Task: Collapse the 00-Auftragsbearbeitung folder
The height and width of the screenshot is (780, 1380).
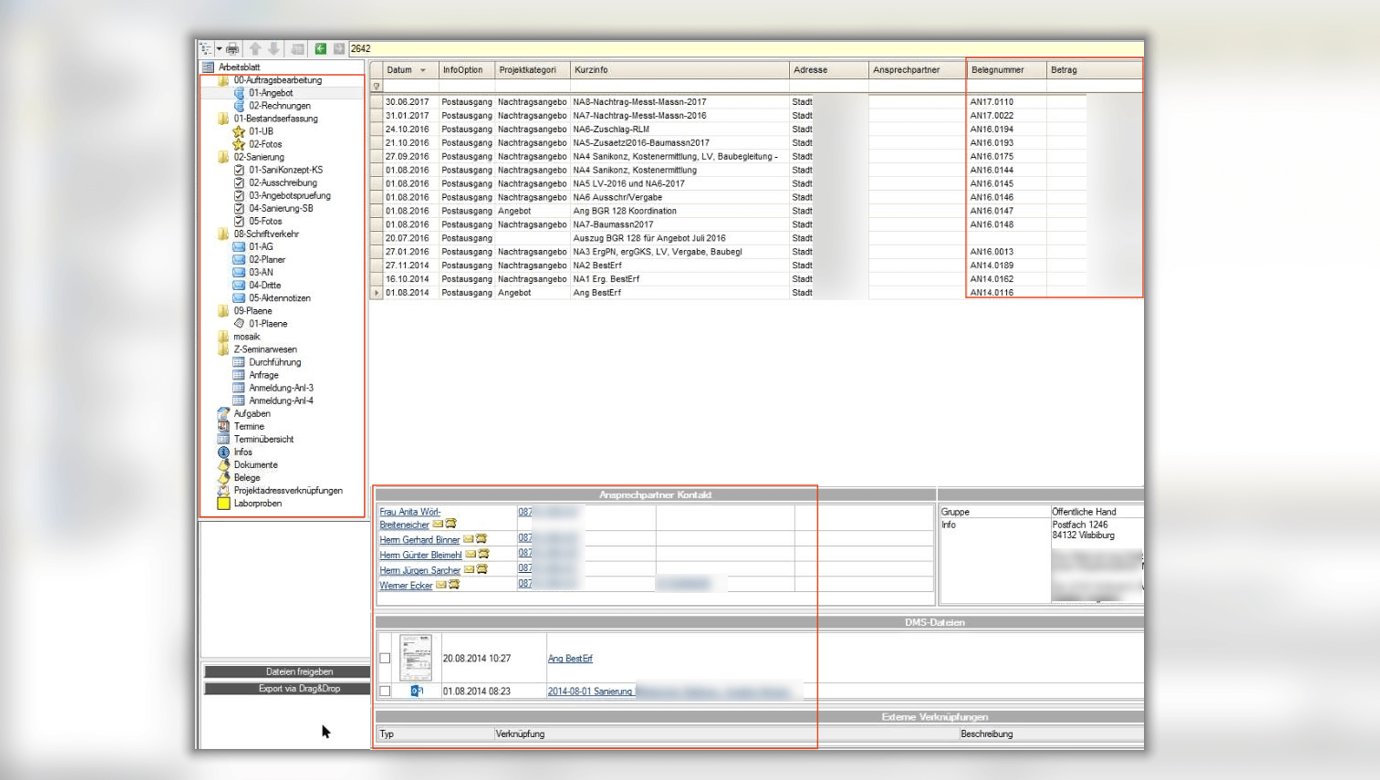Action: [224, 80]
